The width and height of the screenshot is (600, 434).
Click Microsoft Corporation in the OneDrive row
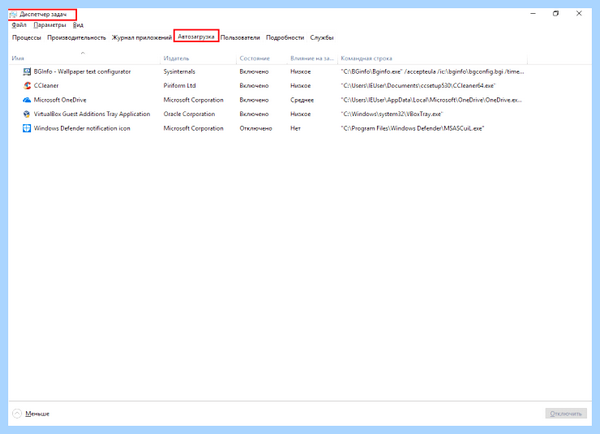click(193, 100)
